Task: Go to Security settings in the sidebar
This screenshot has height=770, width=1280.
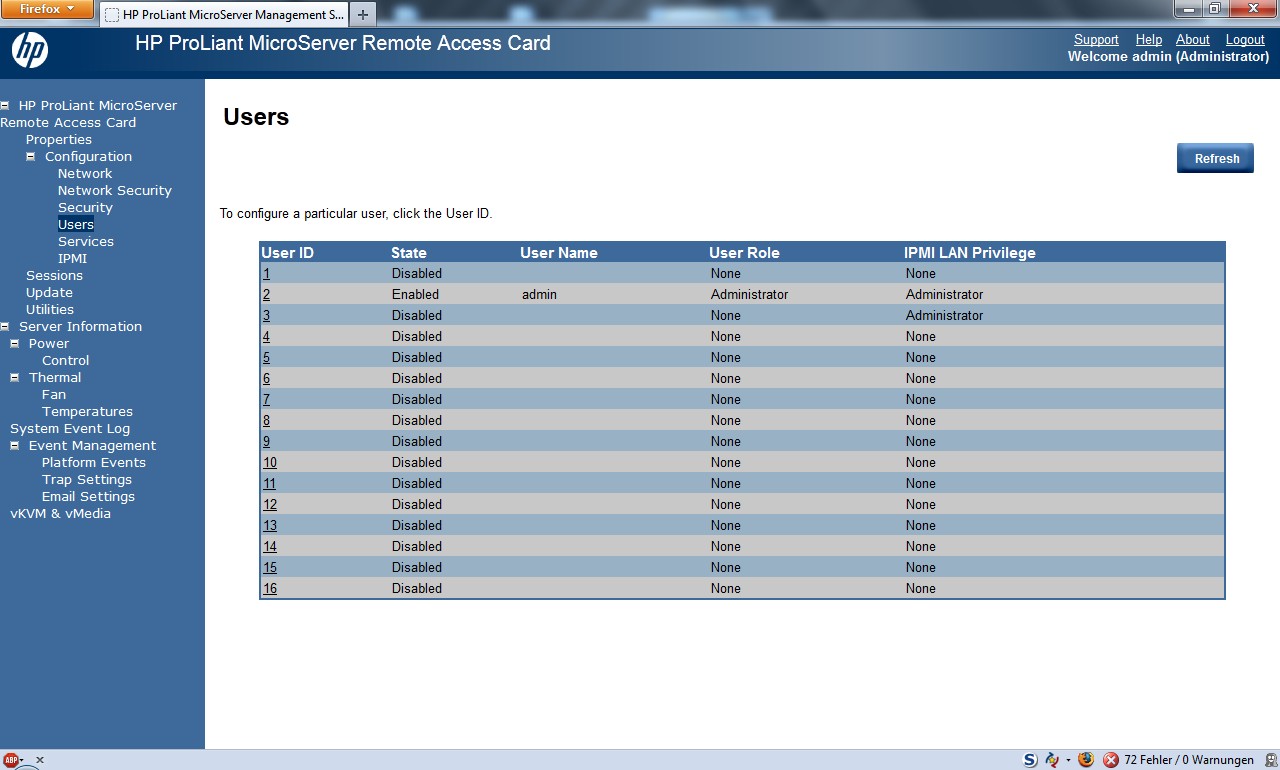Action: click(85, 207)
